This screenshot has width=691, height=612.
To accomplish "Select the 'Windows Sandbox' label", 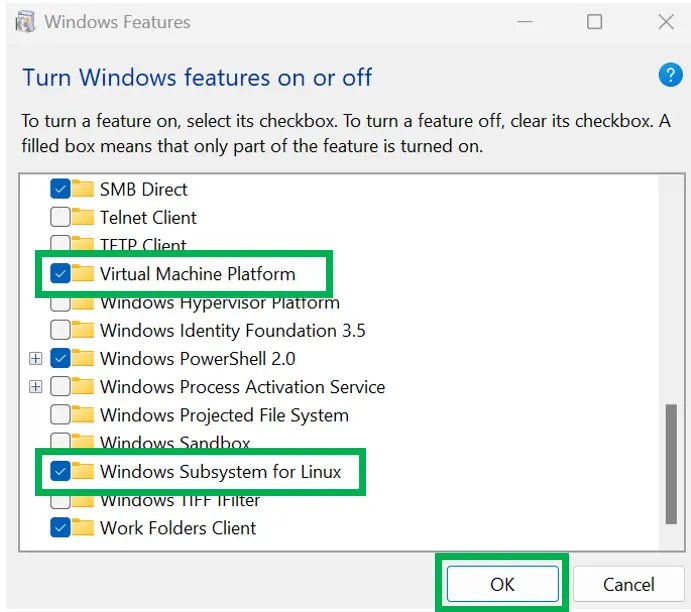I will (175, 441).
